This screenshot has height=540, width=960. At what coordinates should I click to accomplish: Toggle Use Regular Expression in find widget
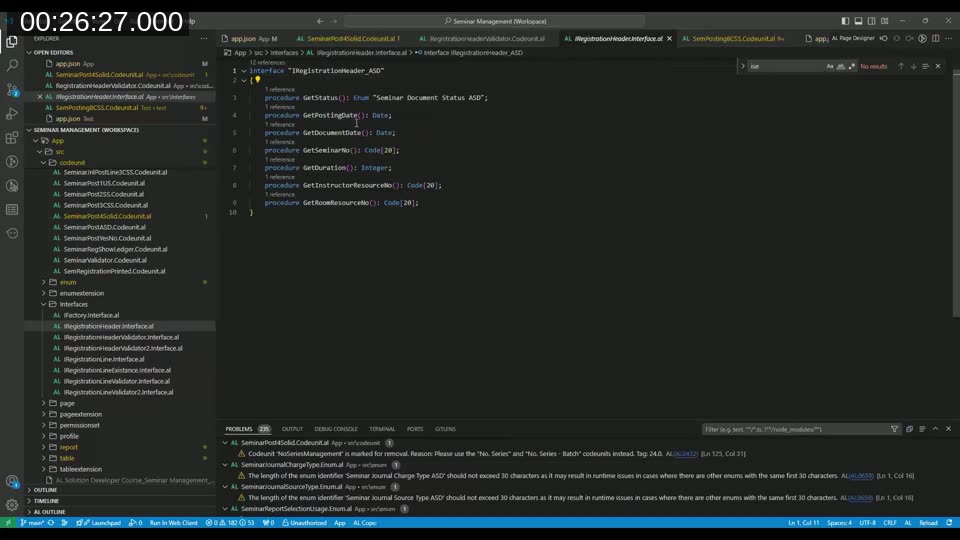pos(852,66)
